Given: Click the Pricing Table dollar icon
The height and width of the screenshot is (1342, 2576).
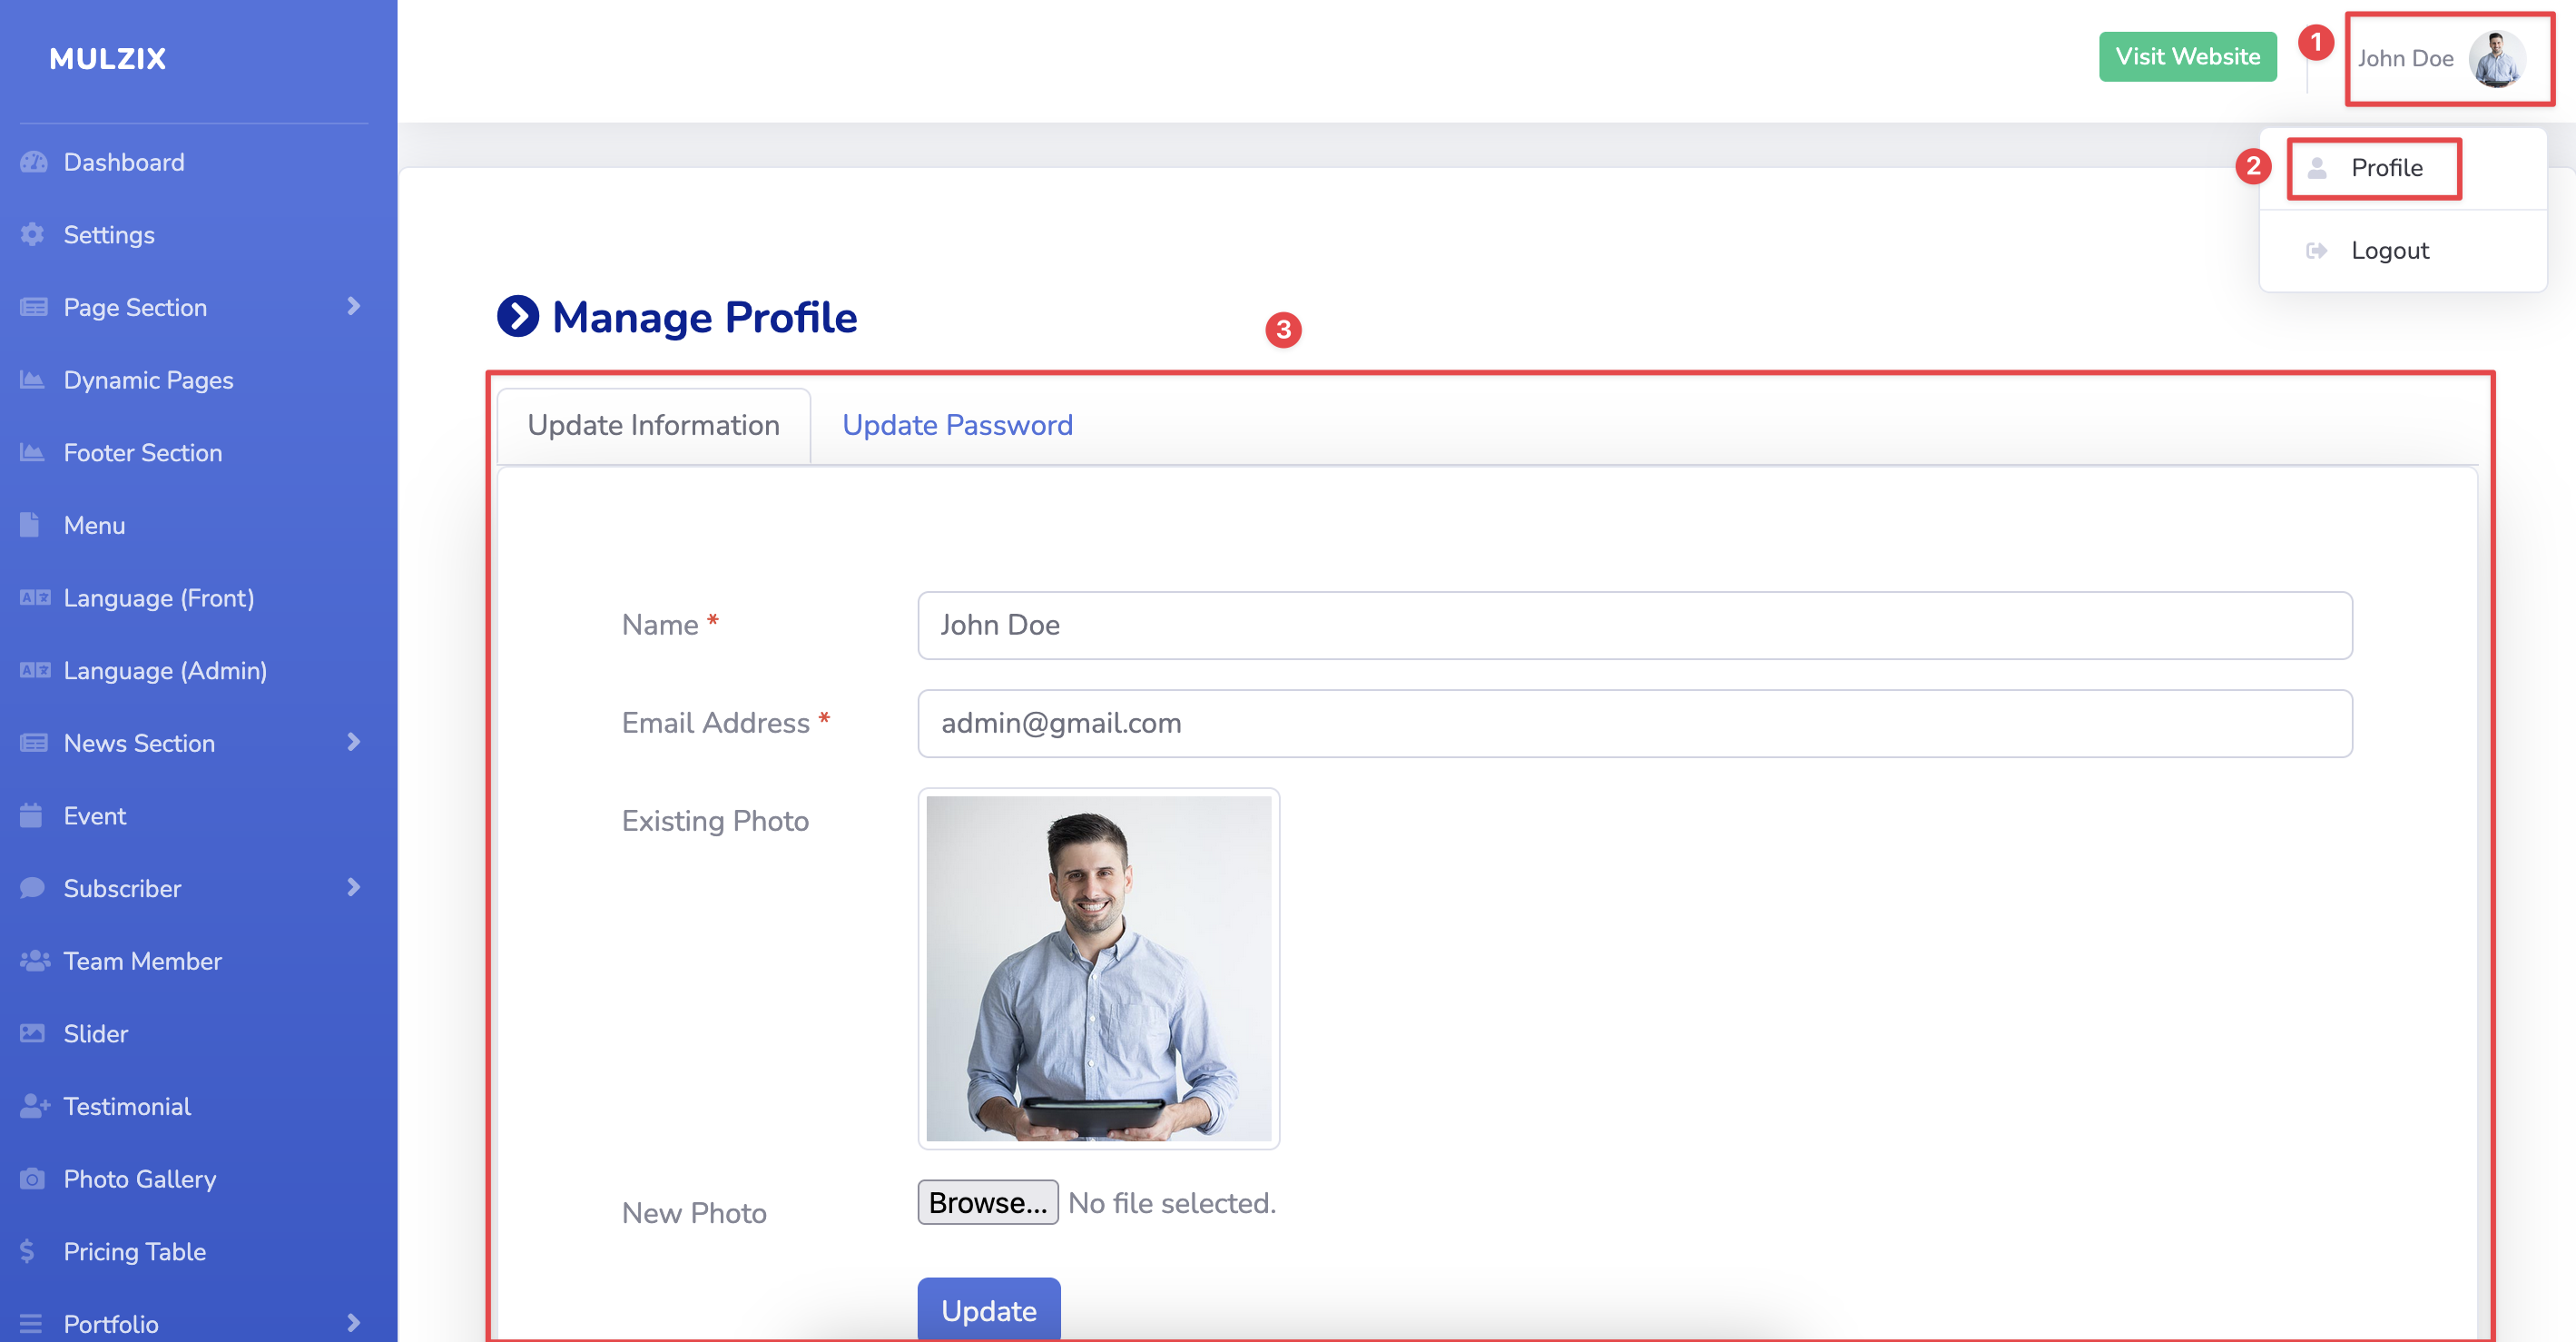Looking at the screenshot, I should point(27,1250).
